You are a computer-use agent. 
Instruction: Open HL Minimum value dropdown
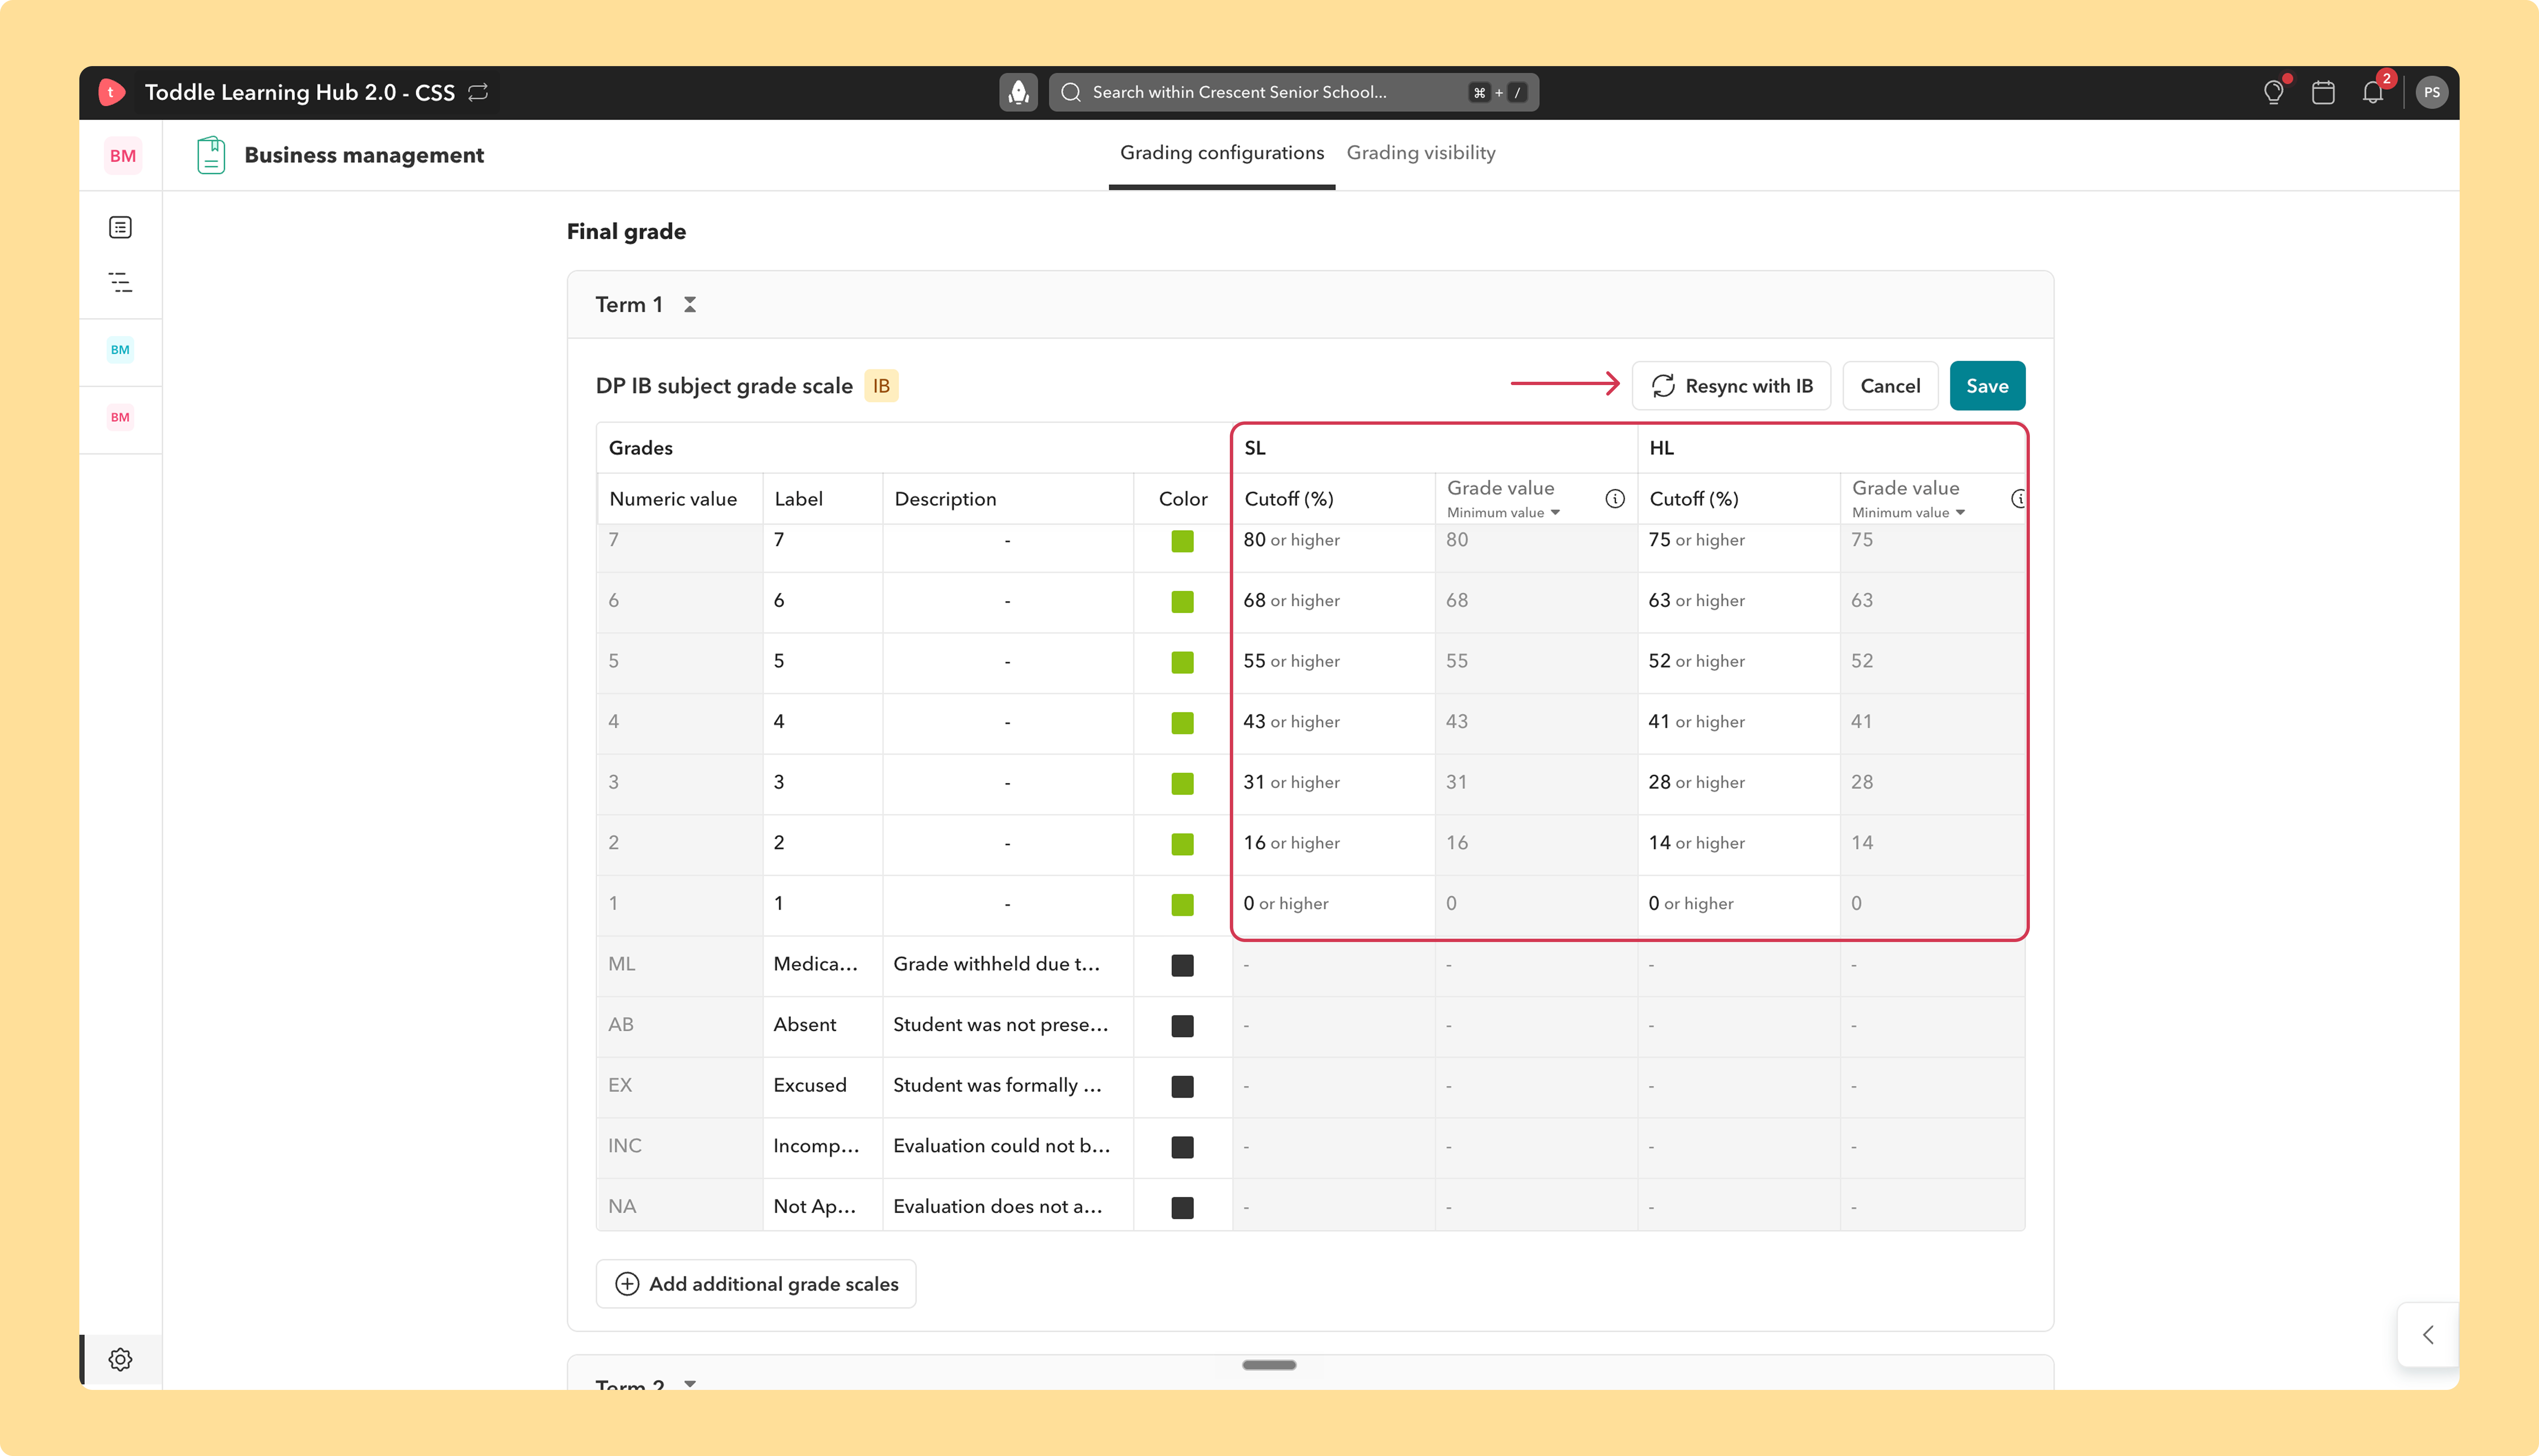1908,512
